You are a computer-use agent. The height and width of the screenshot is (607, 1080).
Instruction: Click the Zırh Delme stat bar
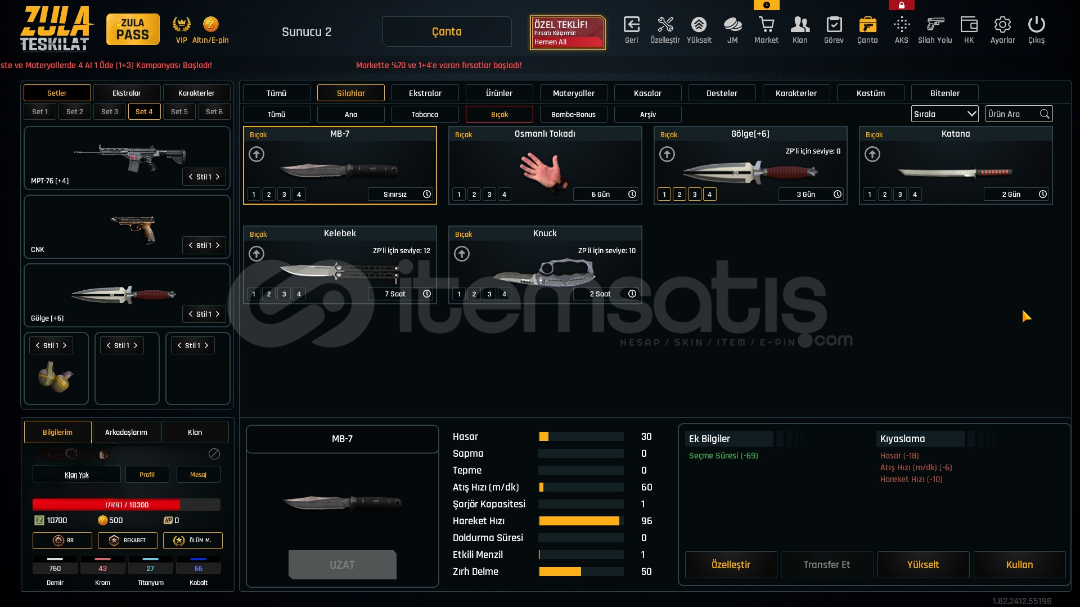tap(581, 571)
